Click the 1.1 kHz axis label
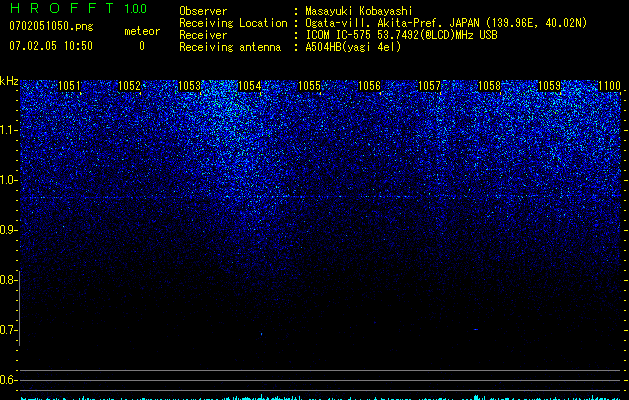 8,130
